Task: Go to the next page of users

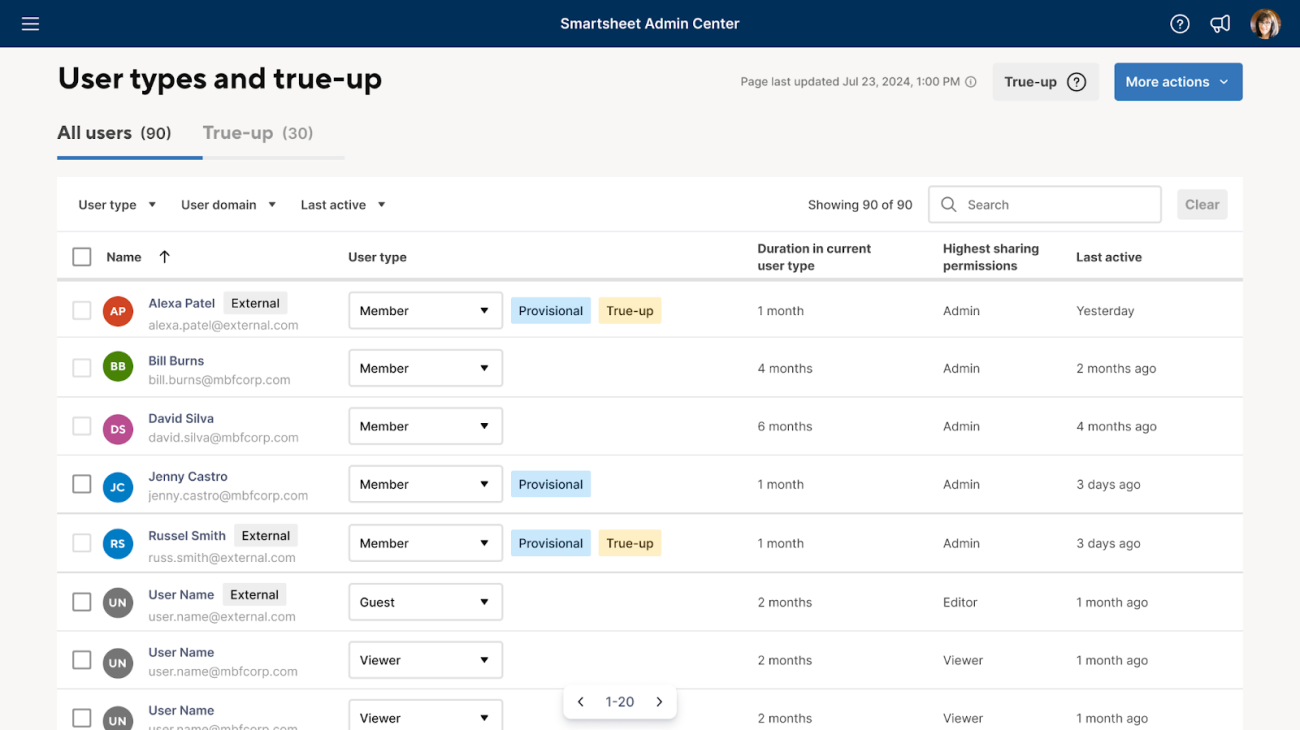Action: click(659, 702)
